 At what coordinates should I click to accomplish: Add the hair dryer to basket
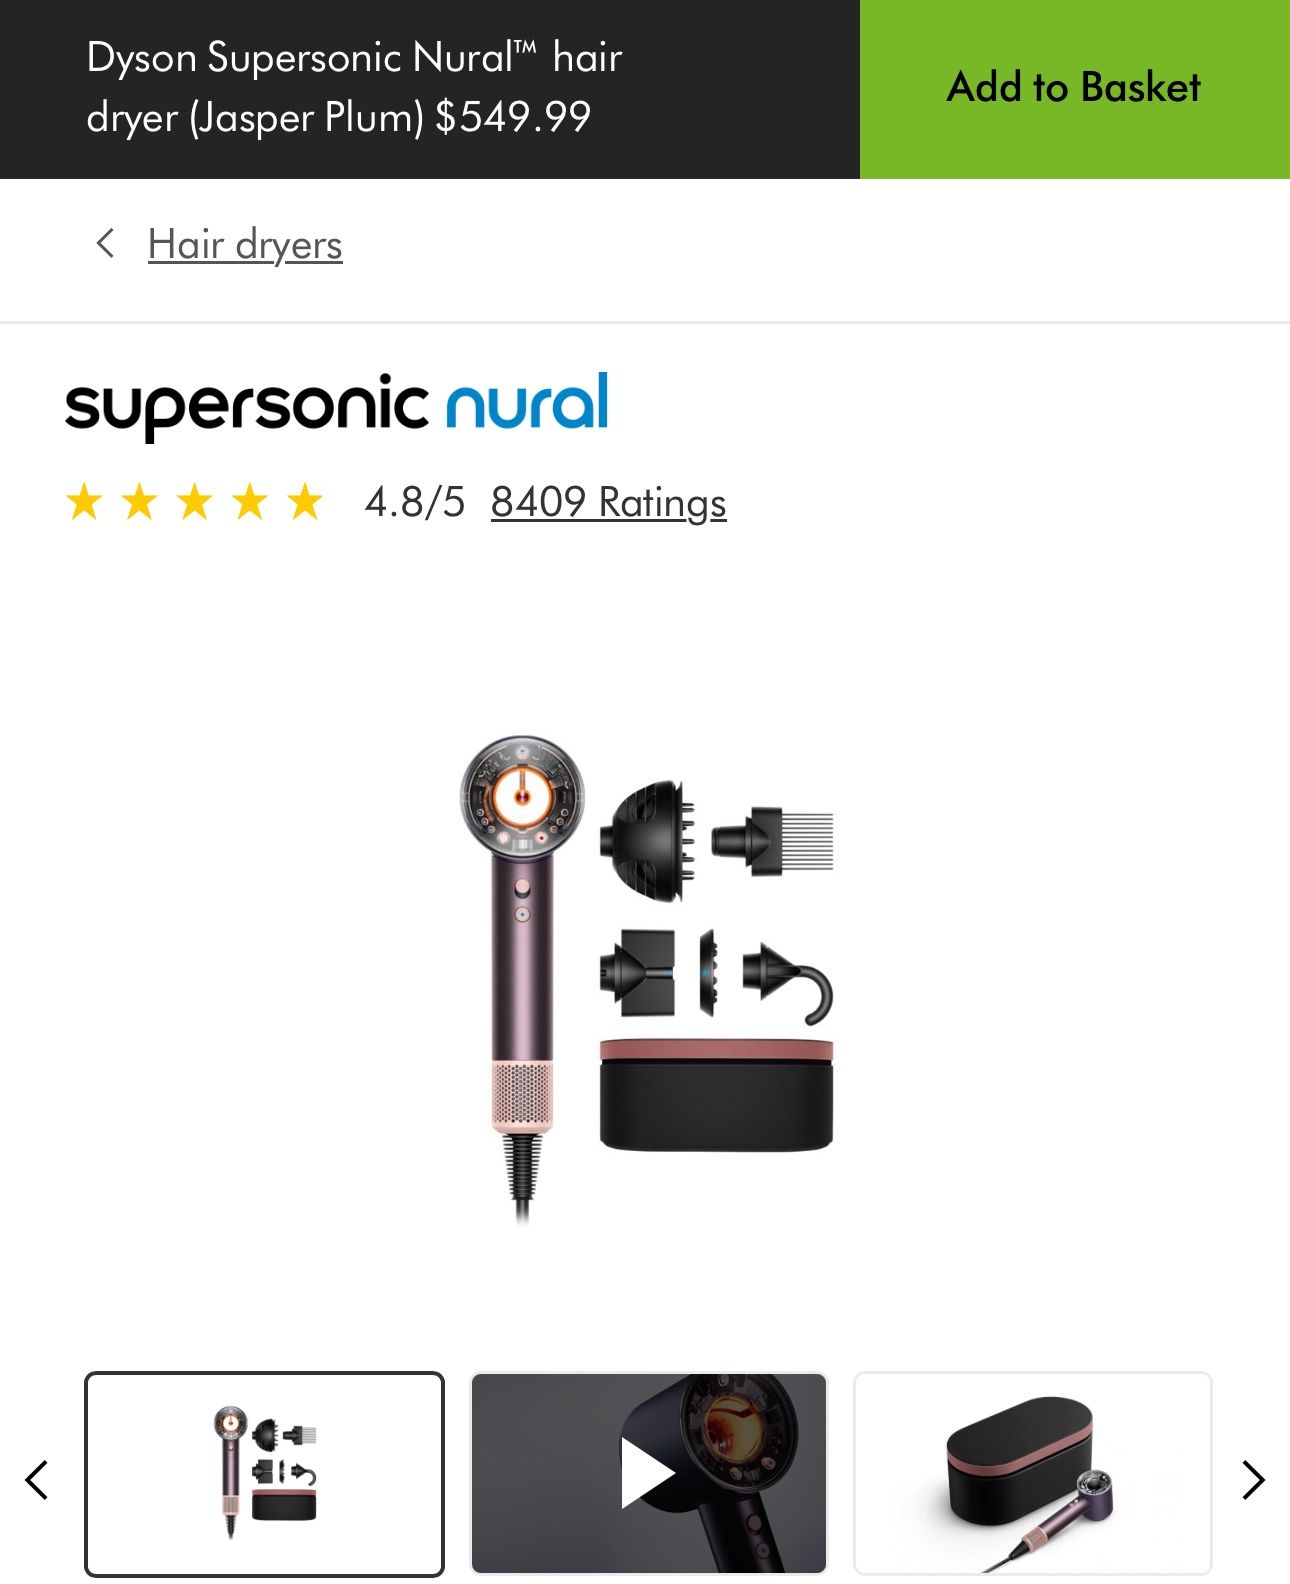[1074, 89]
